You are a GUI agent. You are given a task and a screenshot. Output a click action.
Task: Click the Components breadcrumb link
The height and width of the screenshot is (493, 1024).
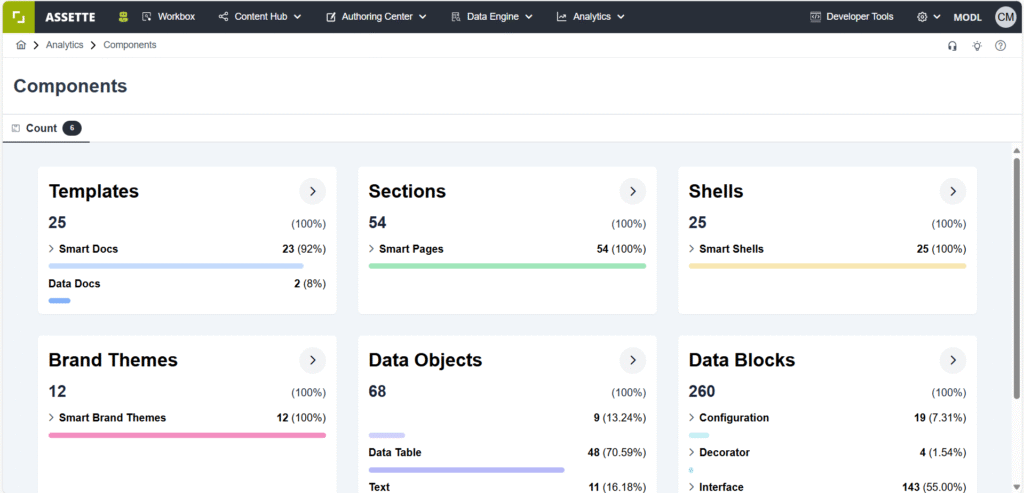pos(130,45)
